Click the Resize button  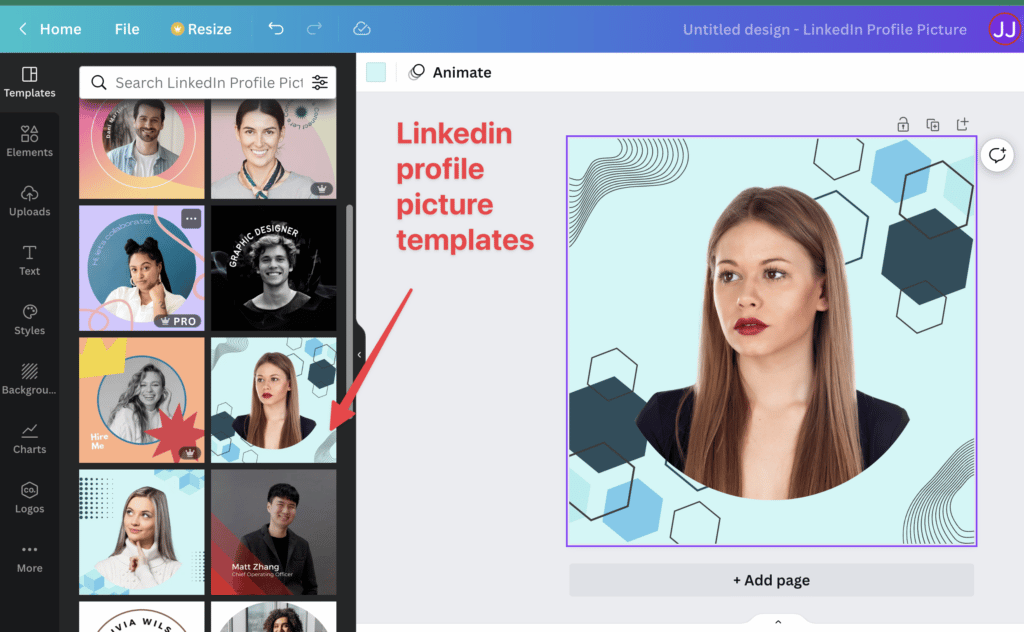[x=201, y=29]
